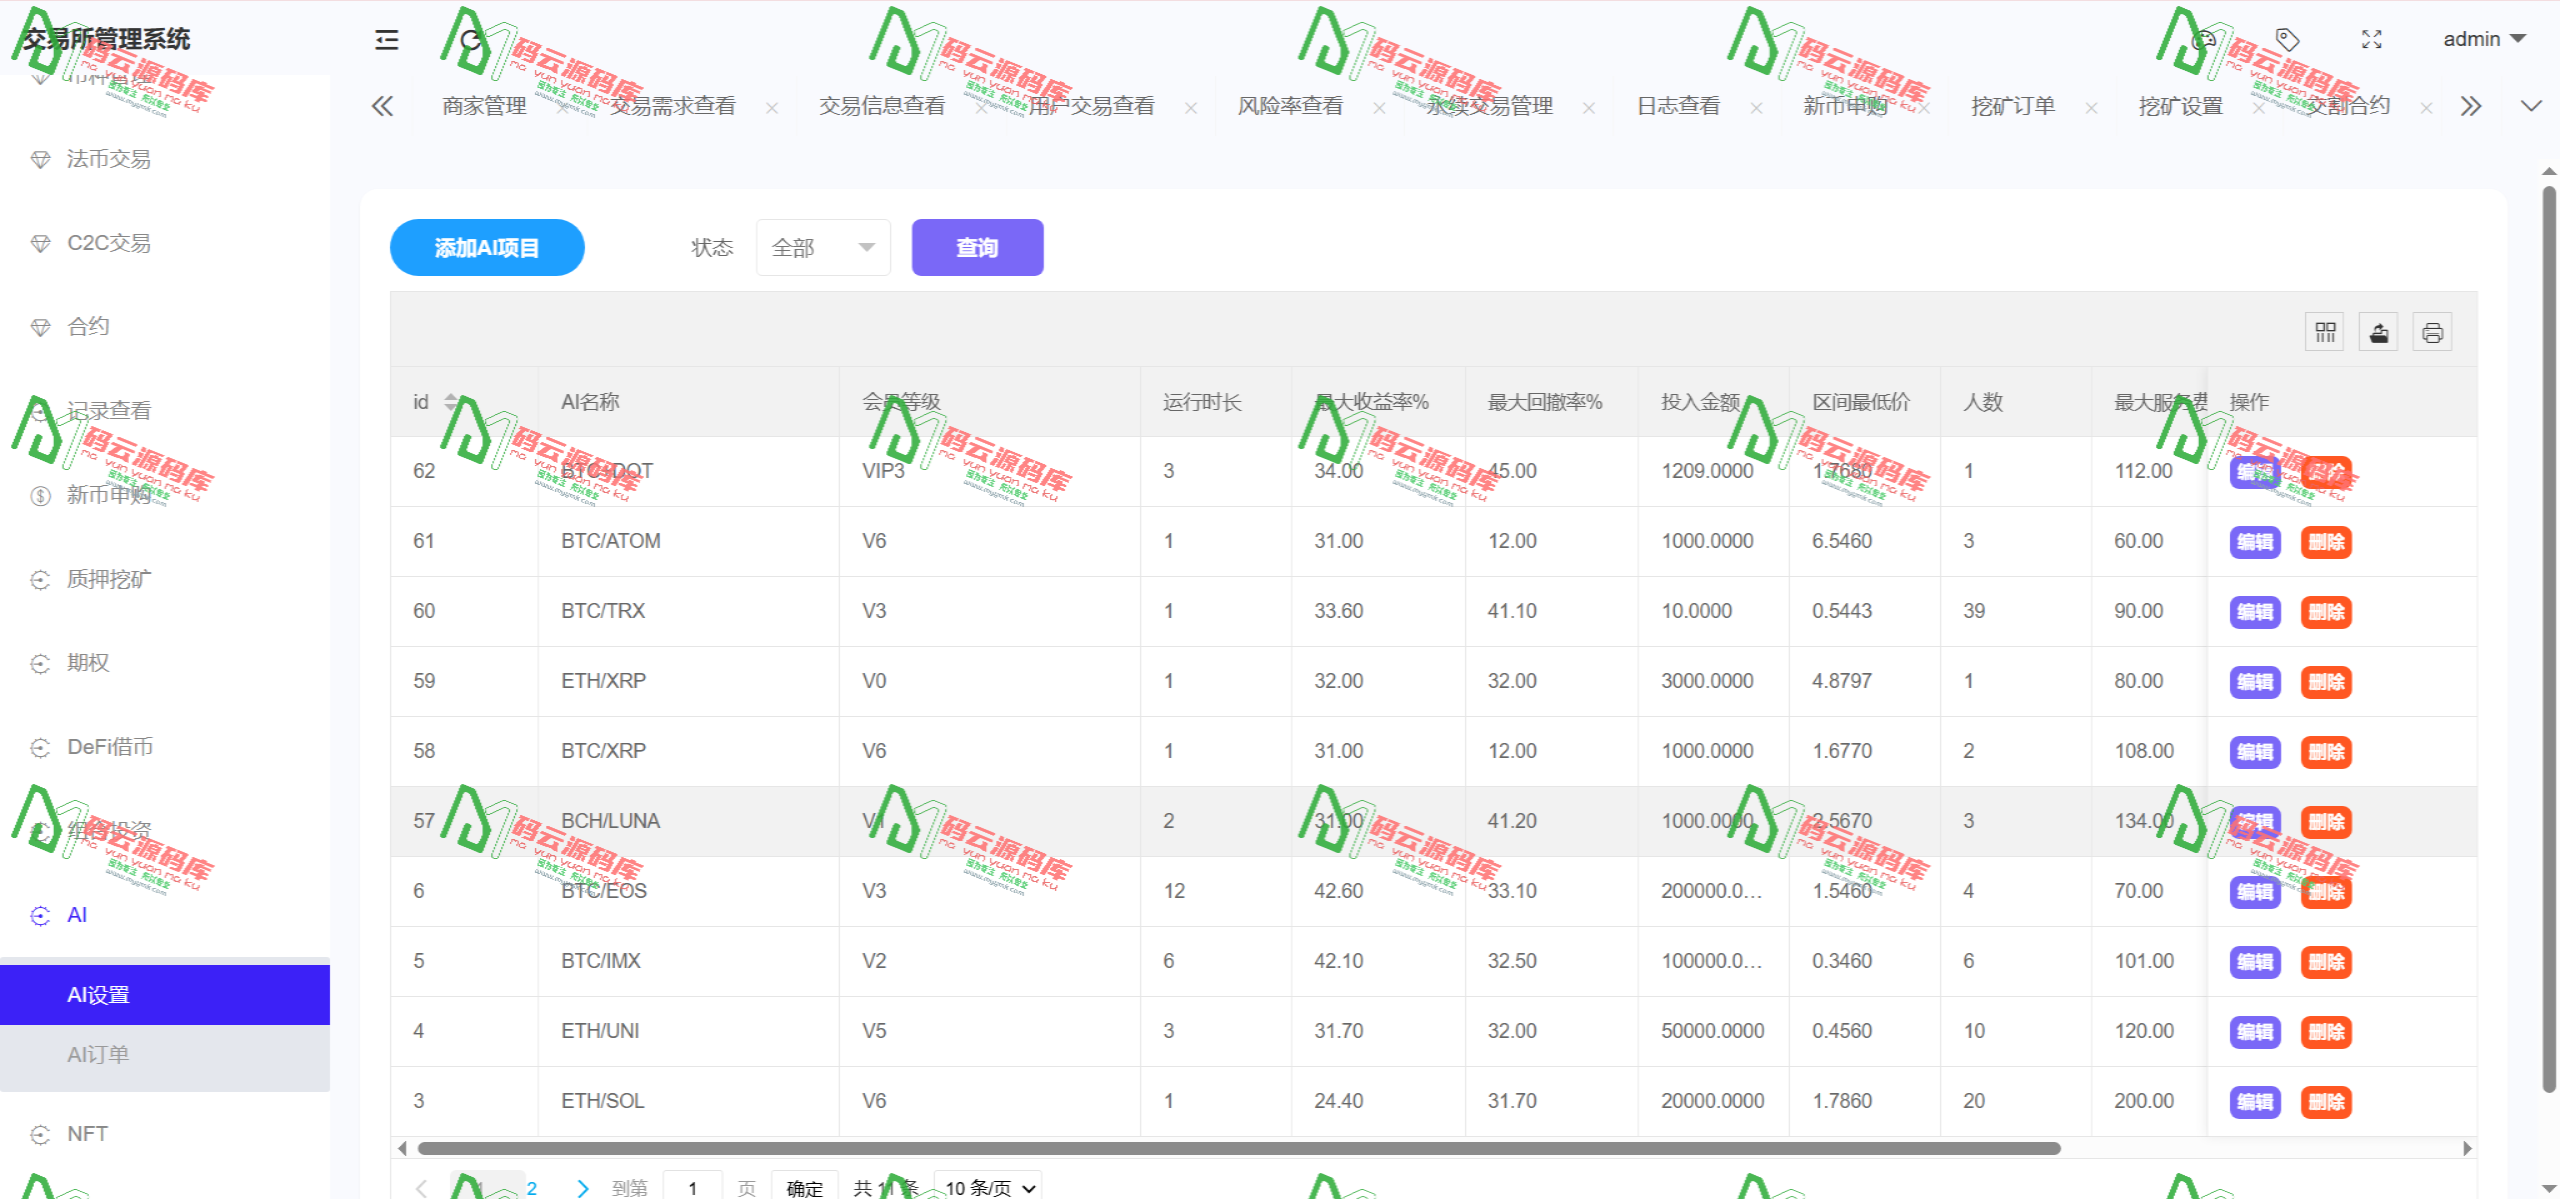The image size is (2560, 1199).
Task: Toggle the id column sort arrows
Action: (450, 401)
